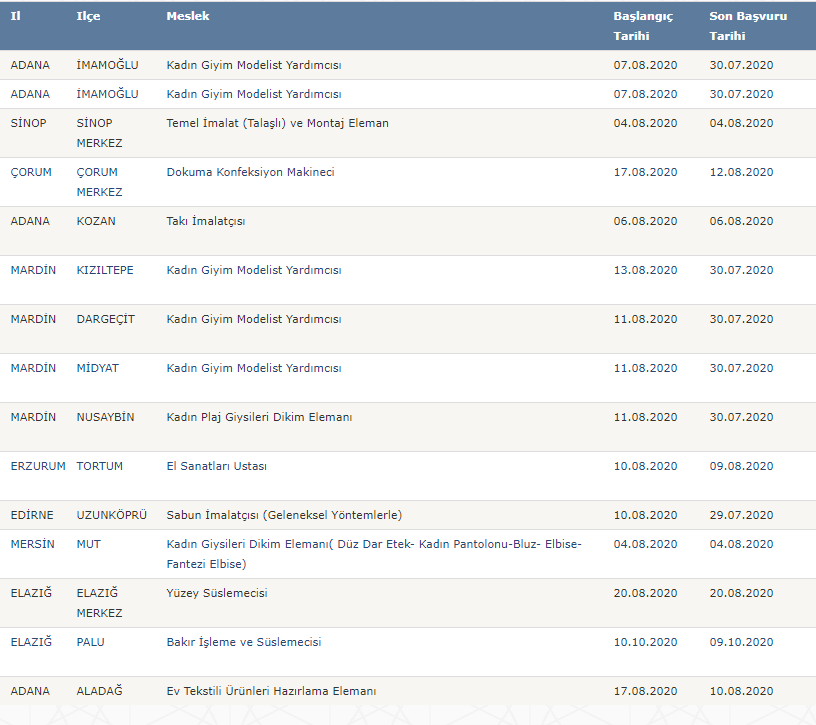Open Kadın Plaj Giysileri Dikim Elemanı
816x725 pixels.
click(x=259, y=417)
